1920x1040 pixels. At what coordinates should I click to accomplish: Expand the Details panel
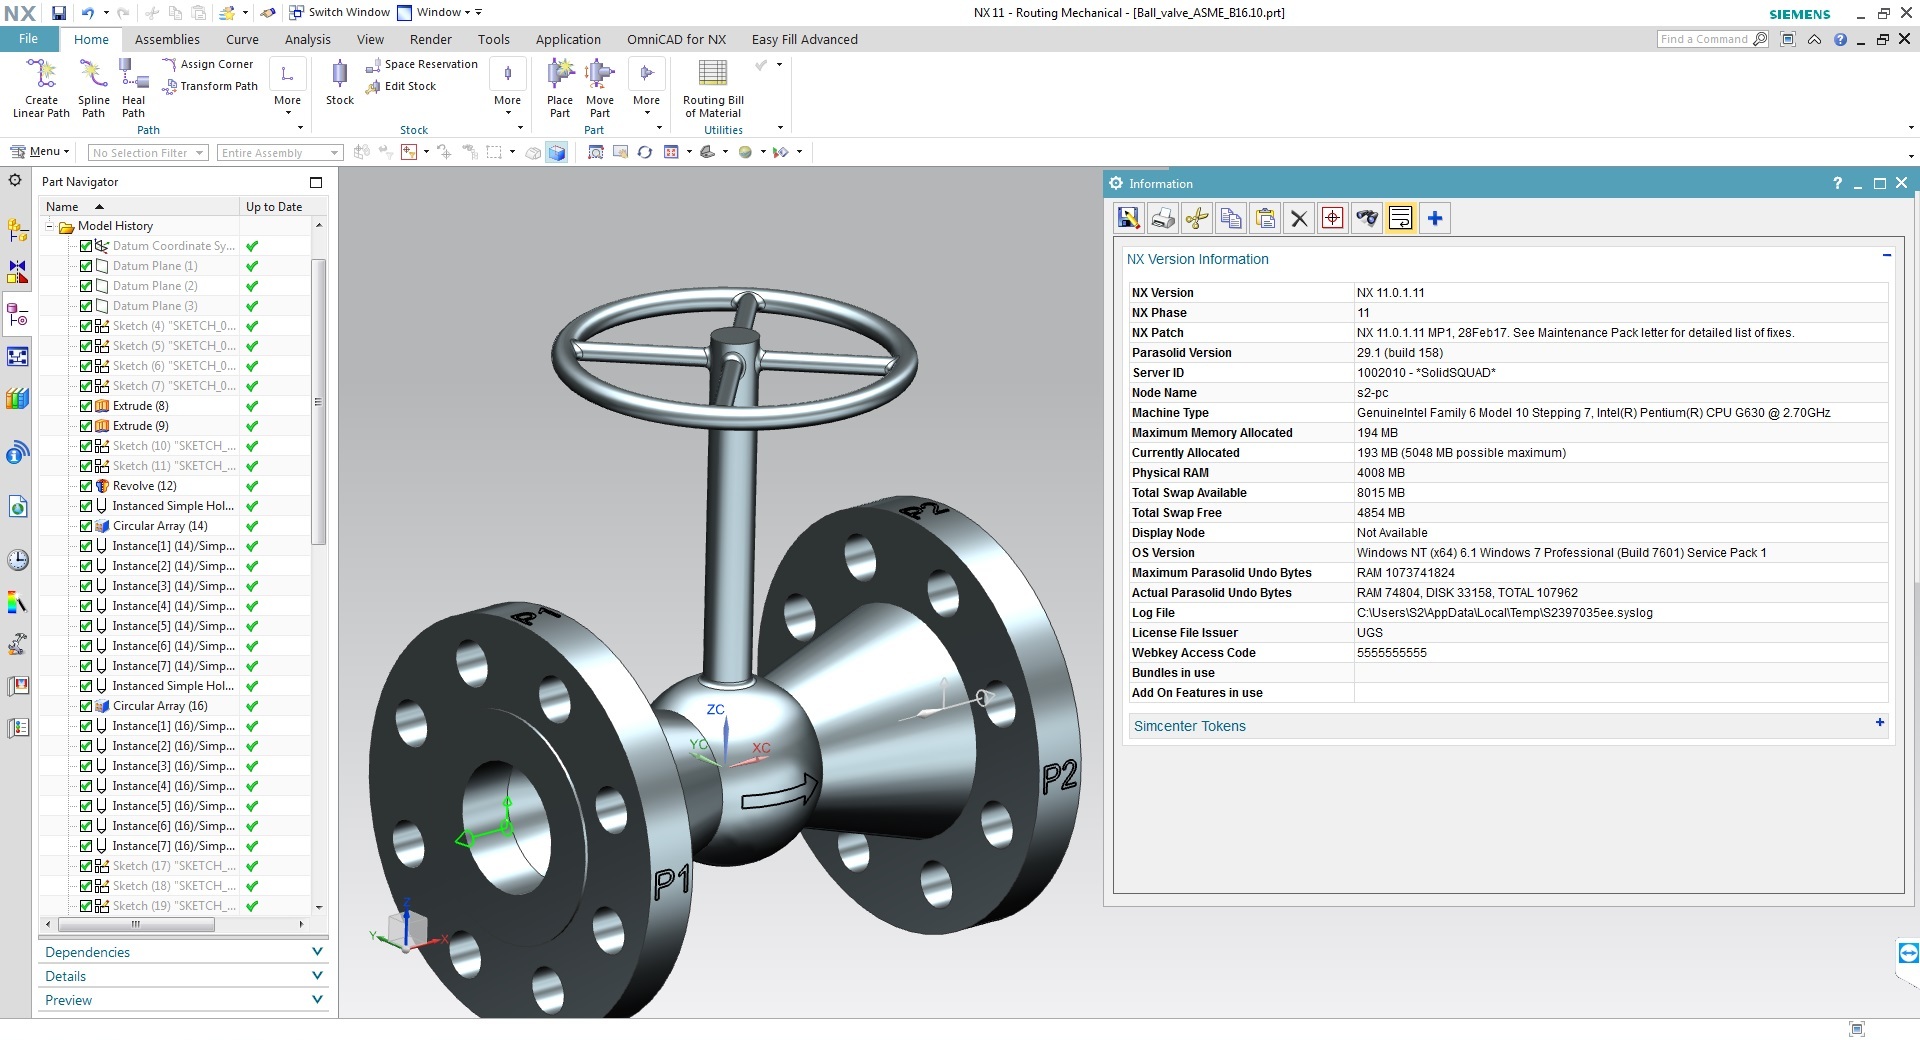[183, 976]
